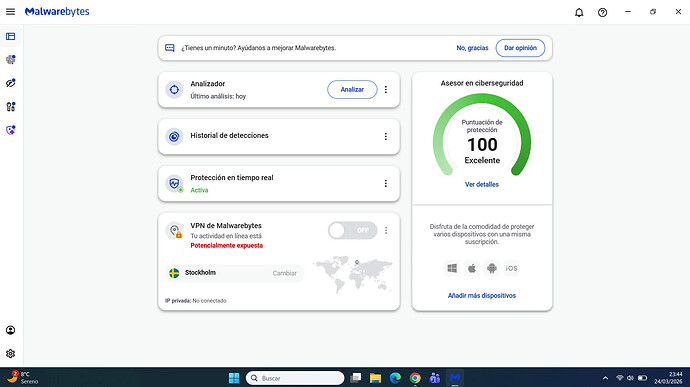Open Google Chrome from taskbar

coord(415,378)
